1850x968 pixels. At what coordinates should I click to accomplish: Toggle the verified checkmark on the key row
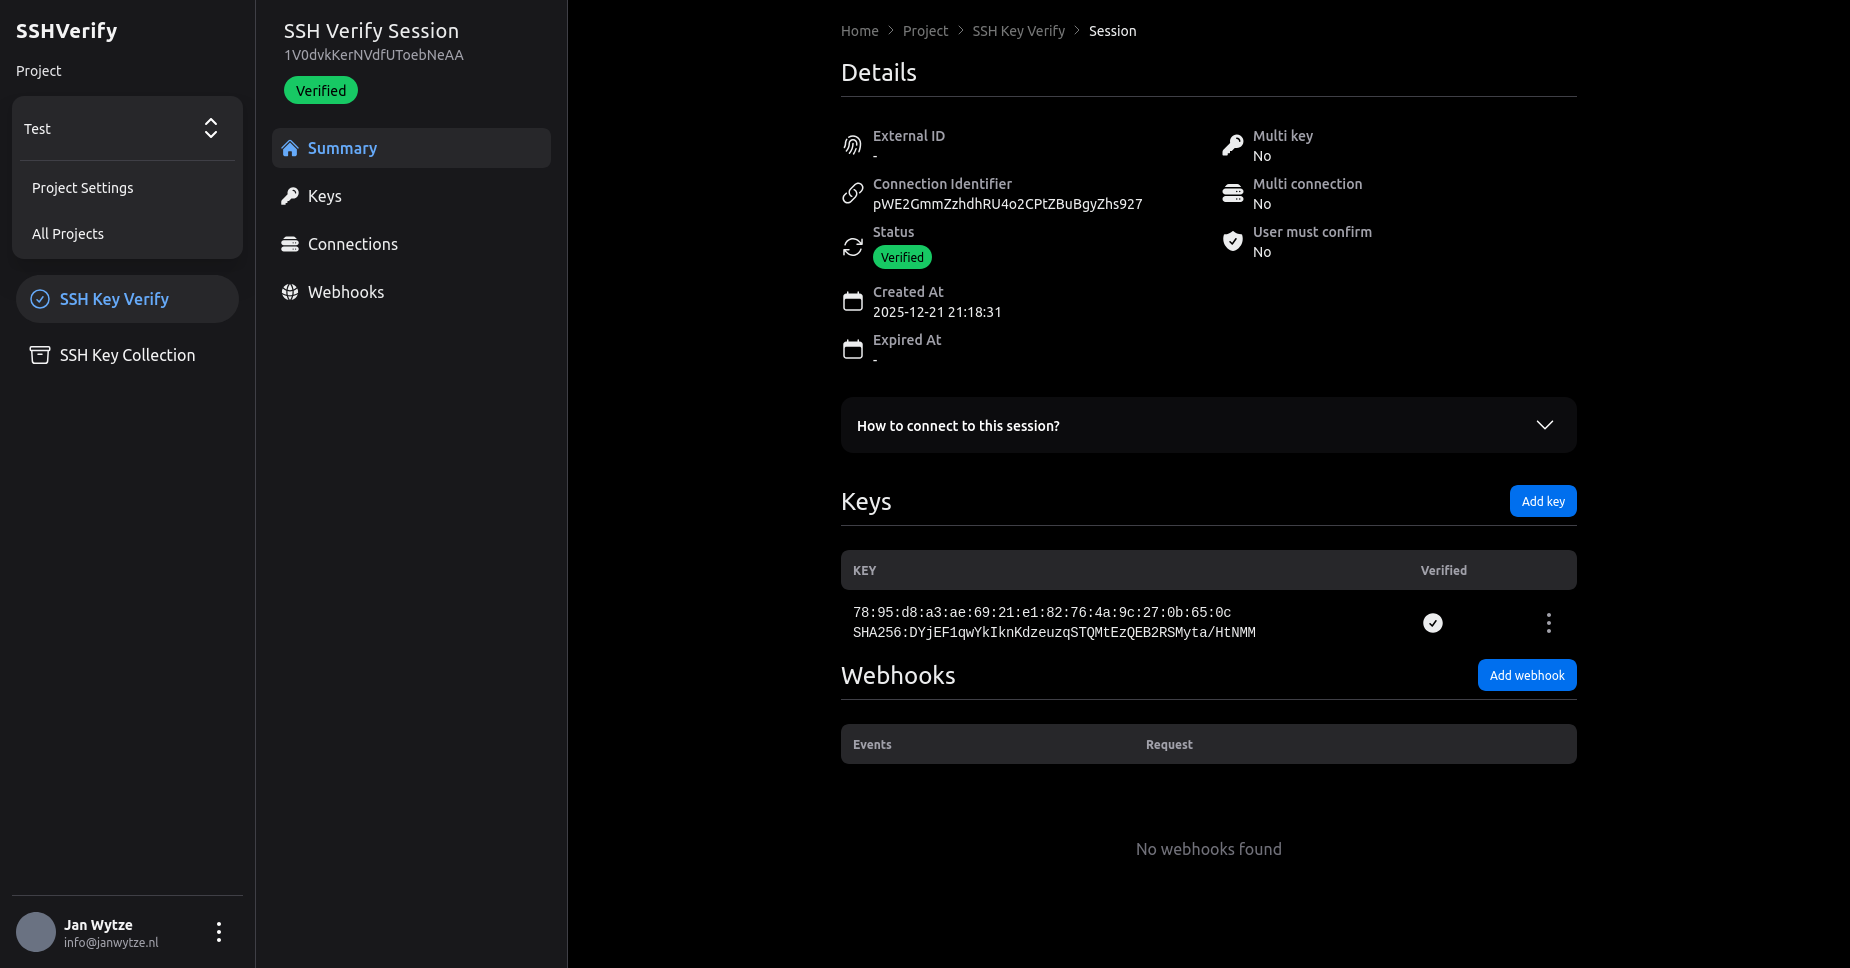1432,622
